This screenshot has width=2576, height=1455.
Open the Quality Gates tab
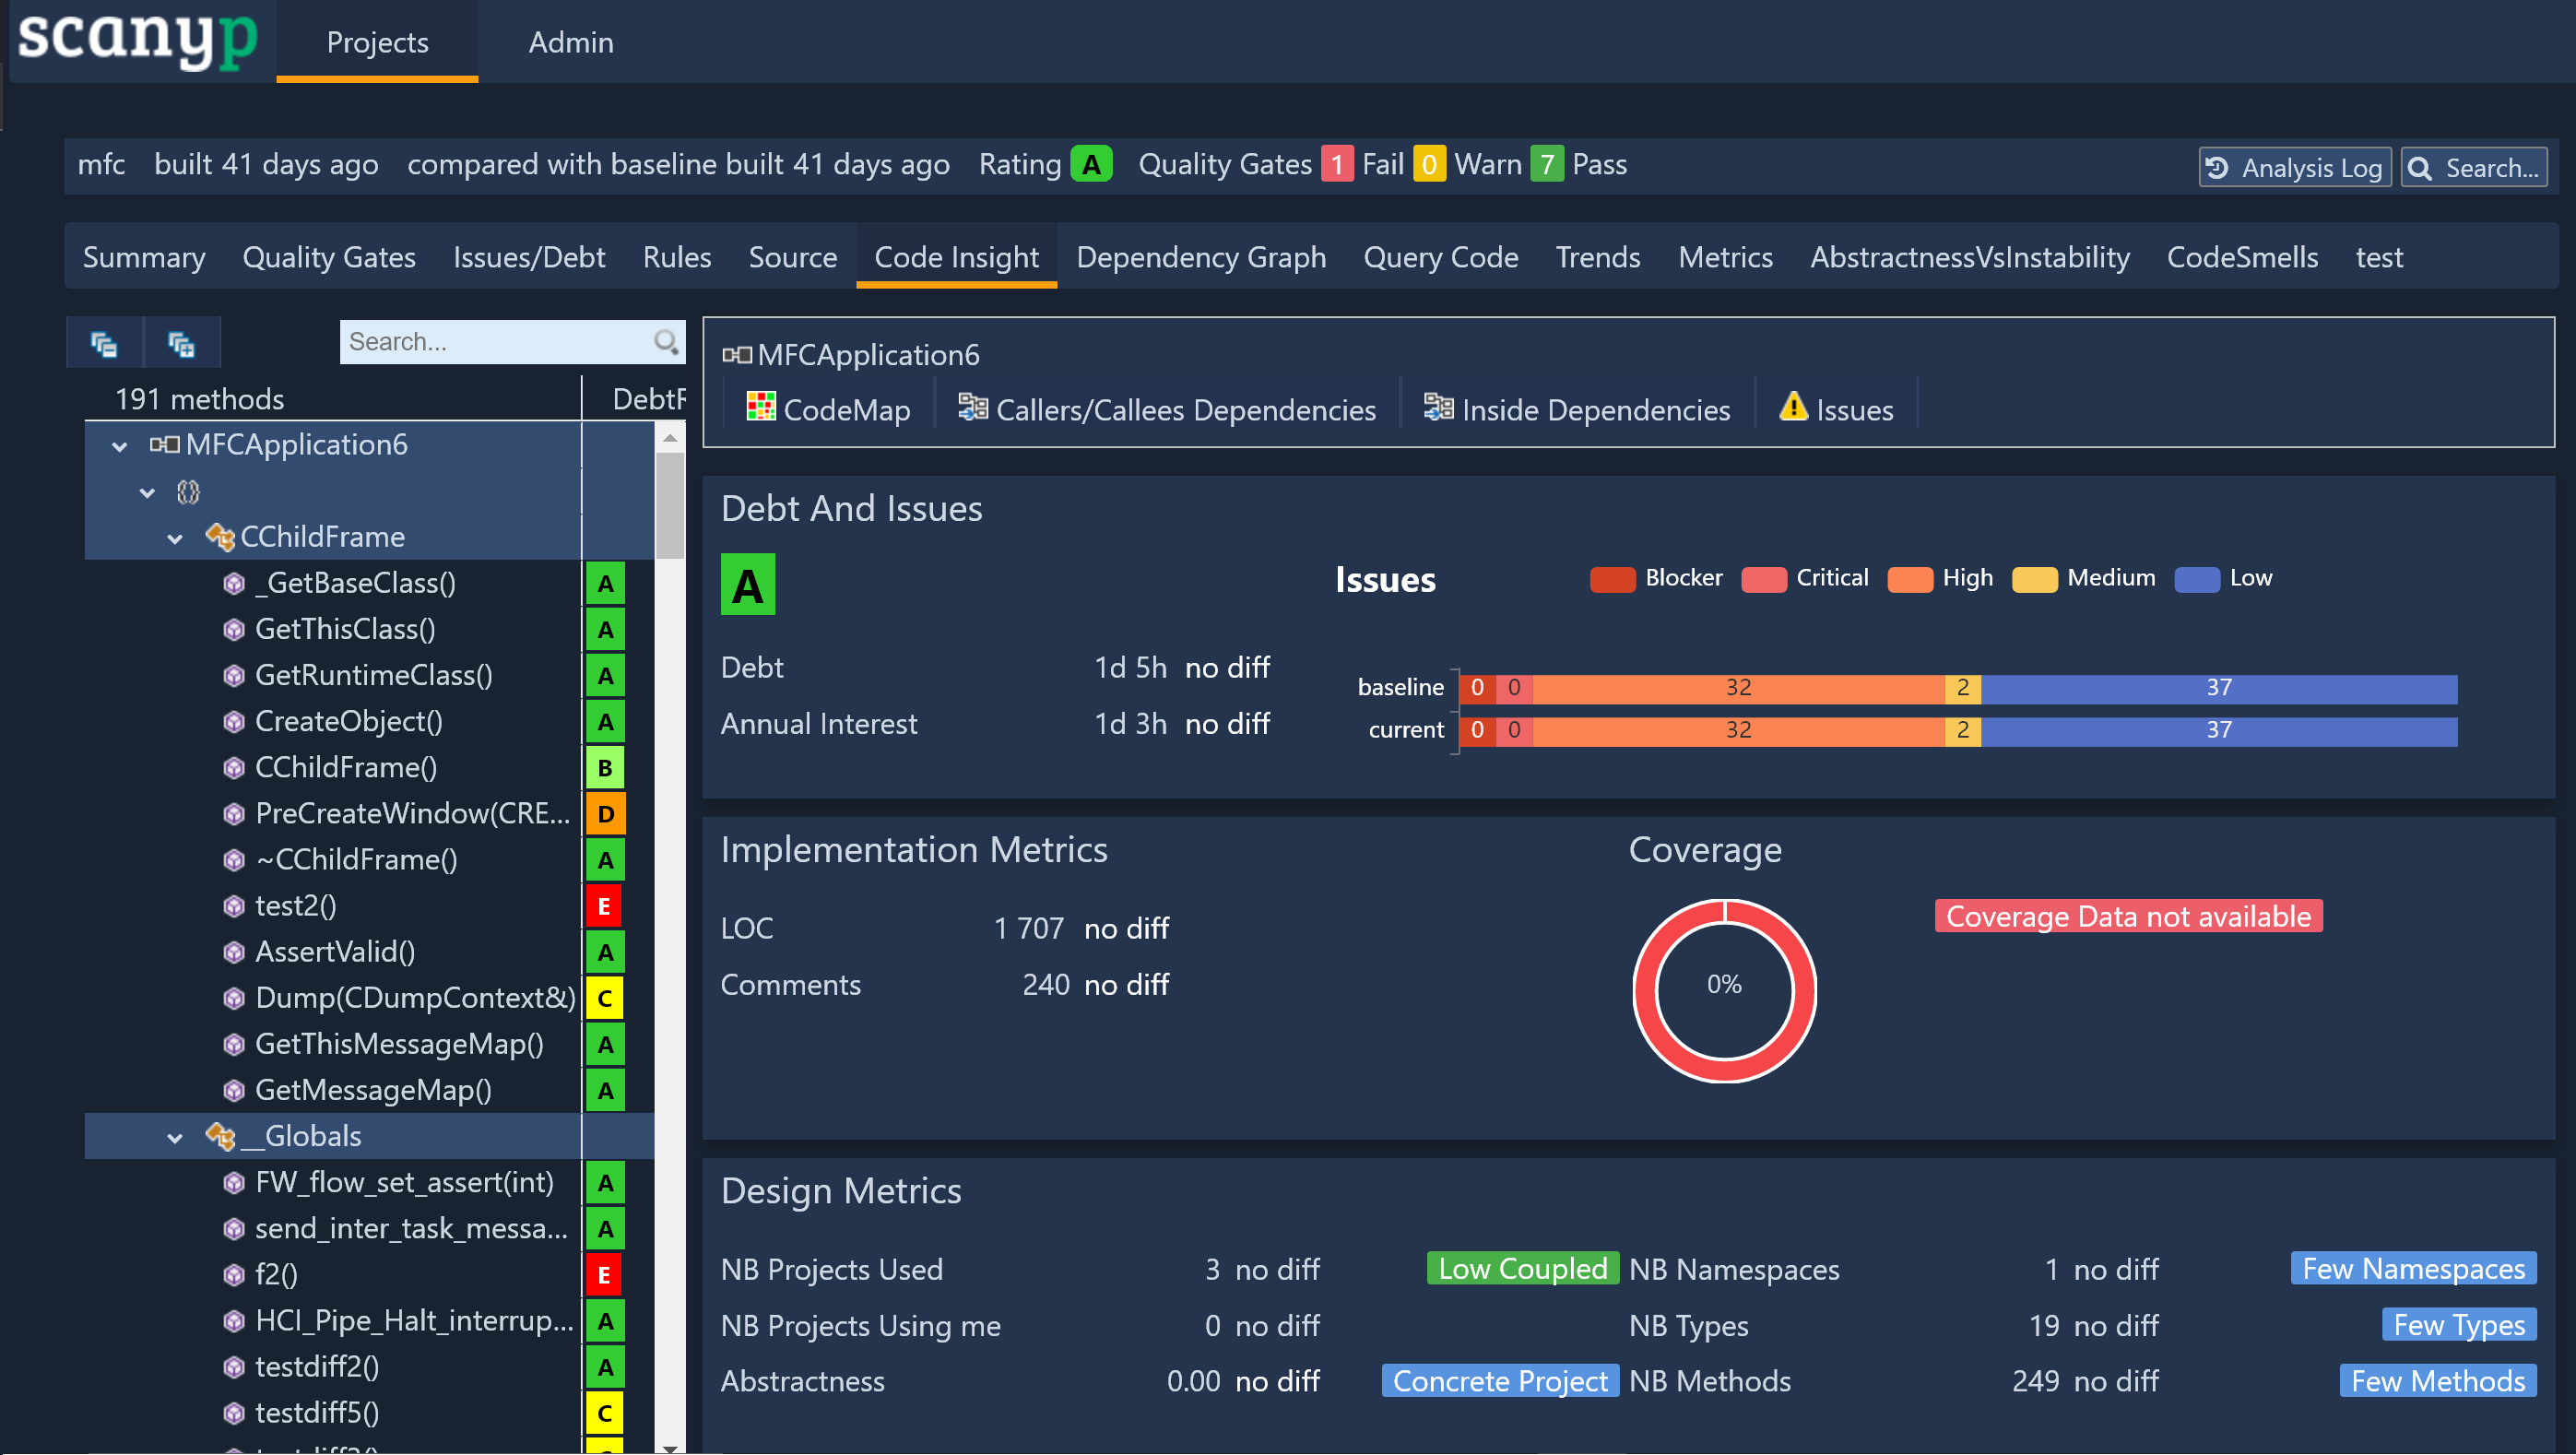[329, 257]
